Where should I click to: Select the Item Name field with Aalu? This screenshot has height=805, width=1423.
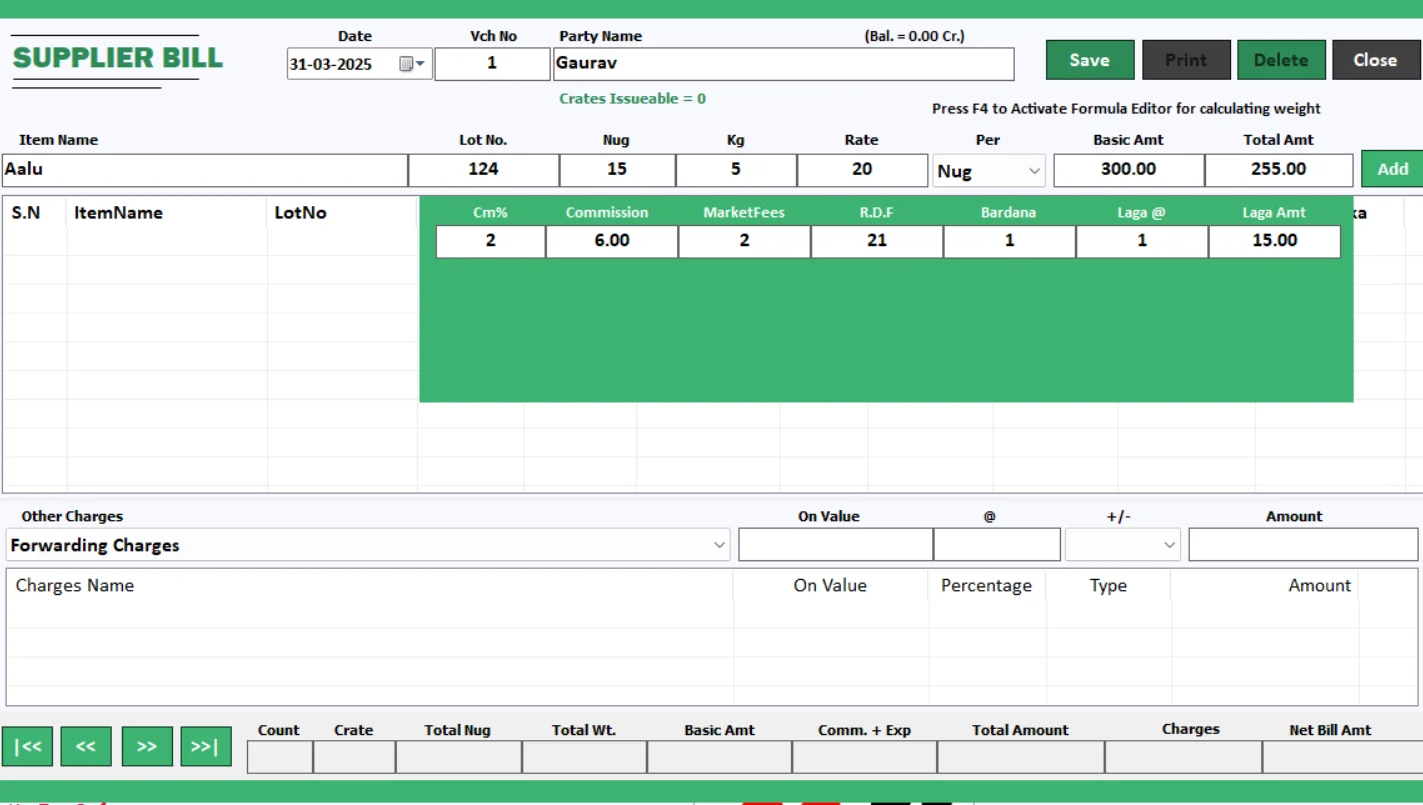click(x=204, y=170)
